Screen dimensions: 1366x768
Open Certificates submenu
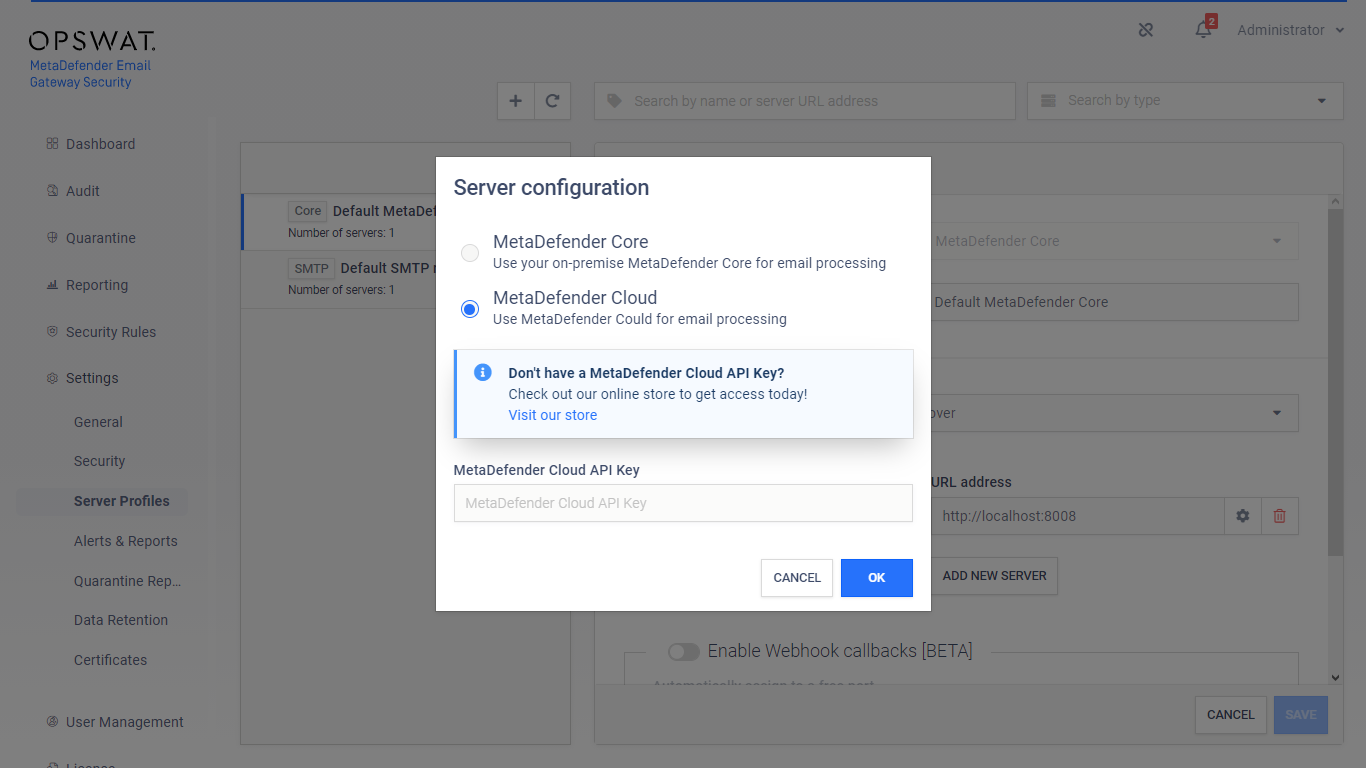(110, 660)
